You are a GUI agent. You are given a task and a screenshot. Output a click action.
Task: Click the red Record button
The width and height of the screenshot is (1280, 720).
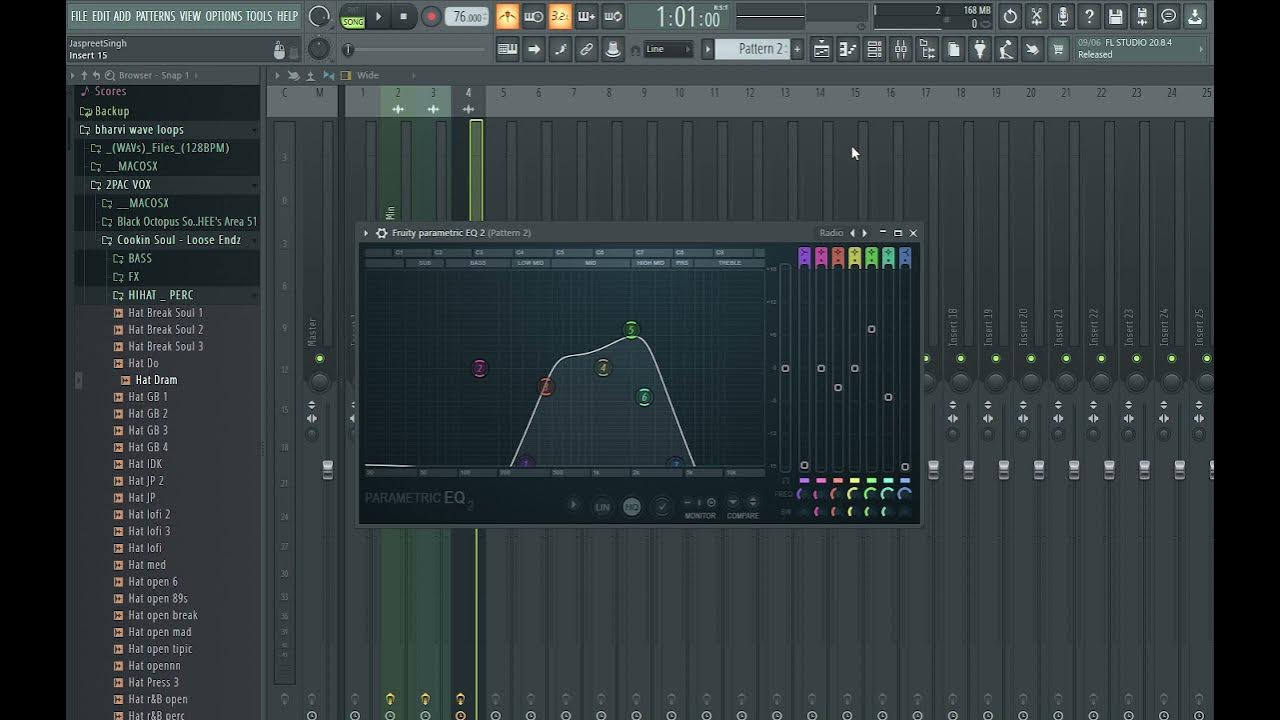point(431,16)
